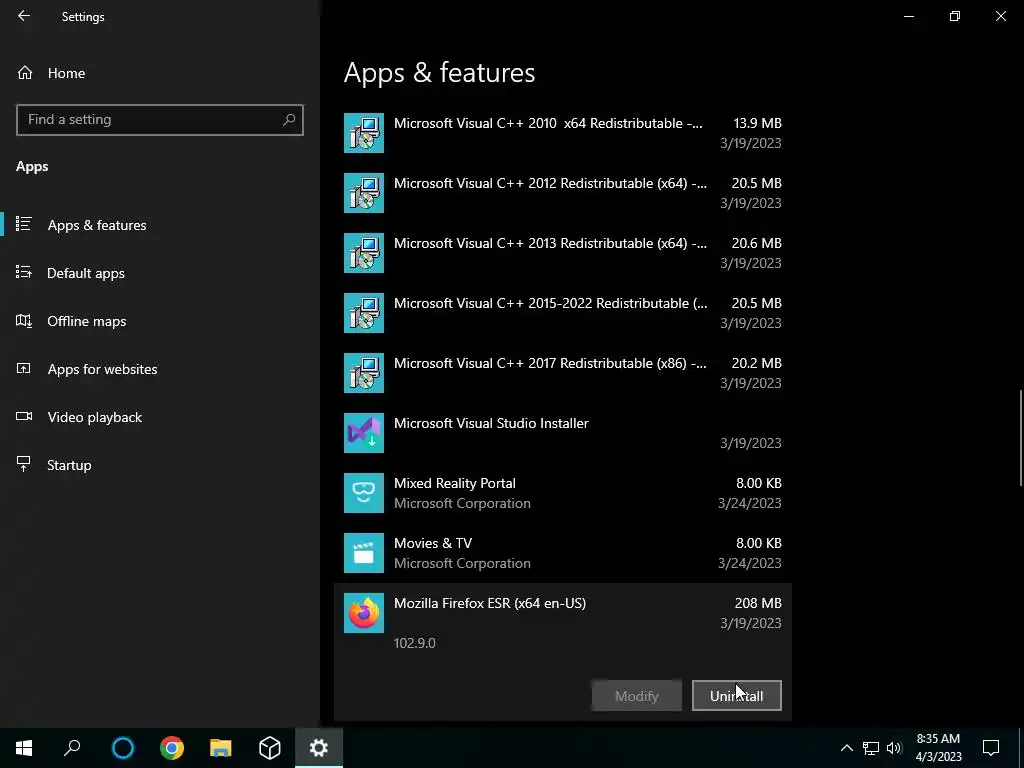Select Microsoft Visual C++ 2010 x64 Redistributable
Viewport: 1024px width, 768px height.
pos(562,133)
